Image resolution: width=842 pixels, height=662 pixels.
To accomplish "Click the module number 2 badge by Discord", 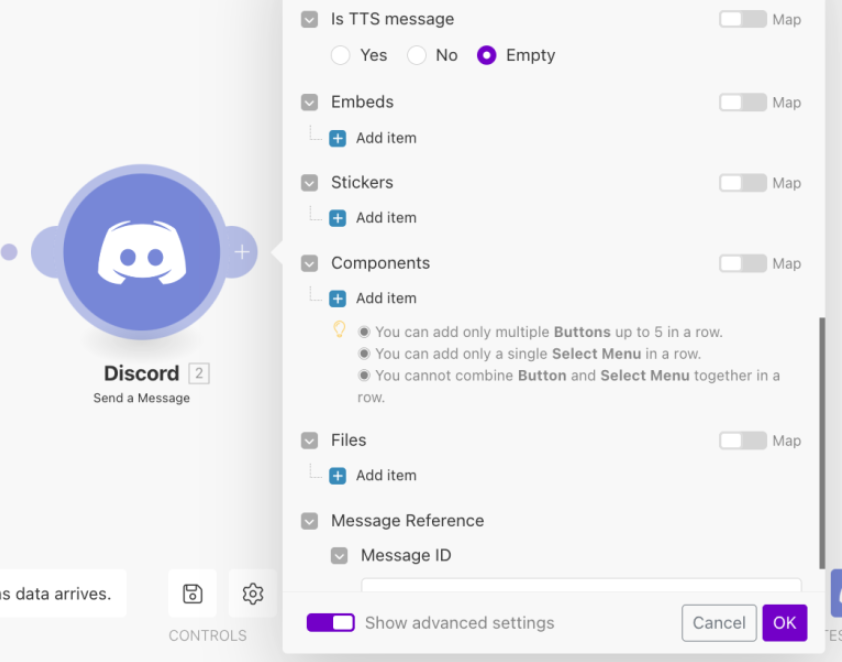I will pyautogui.click(x=199, y=373).
